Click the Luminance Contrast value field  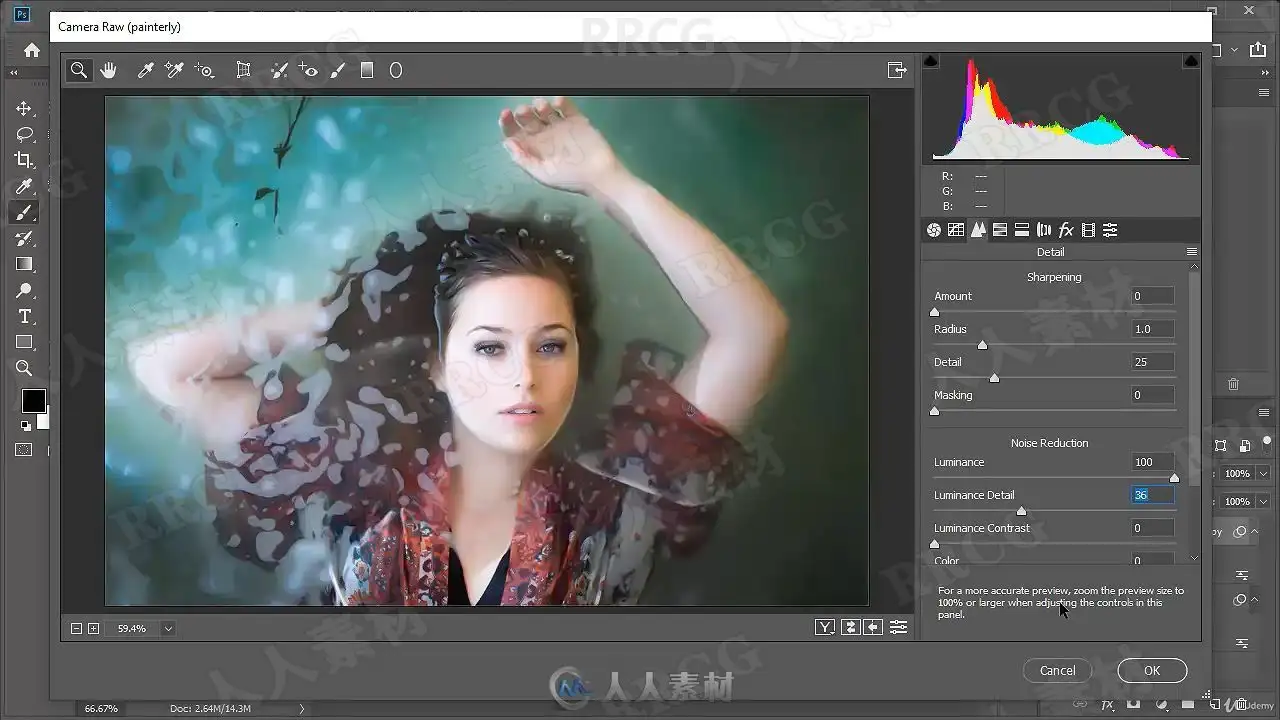(x=1153, y=528)
